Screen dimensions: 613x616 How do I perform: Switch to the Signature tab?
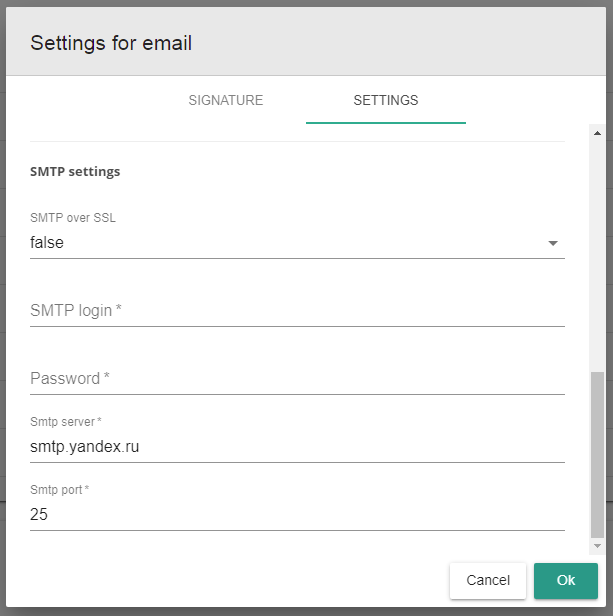[x=226, y=100]
